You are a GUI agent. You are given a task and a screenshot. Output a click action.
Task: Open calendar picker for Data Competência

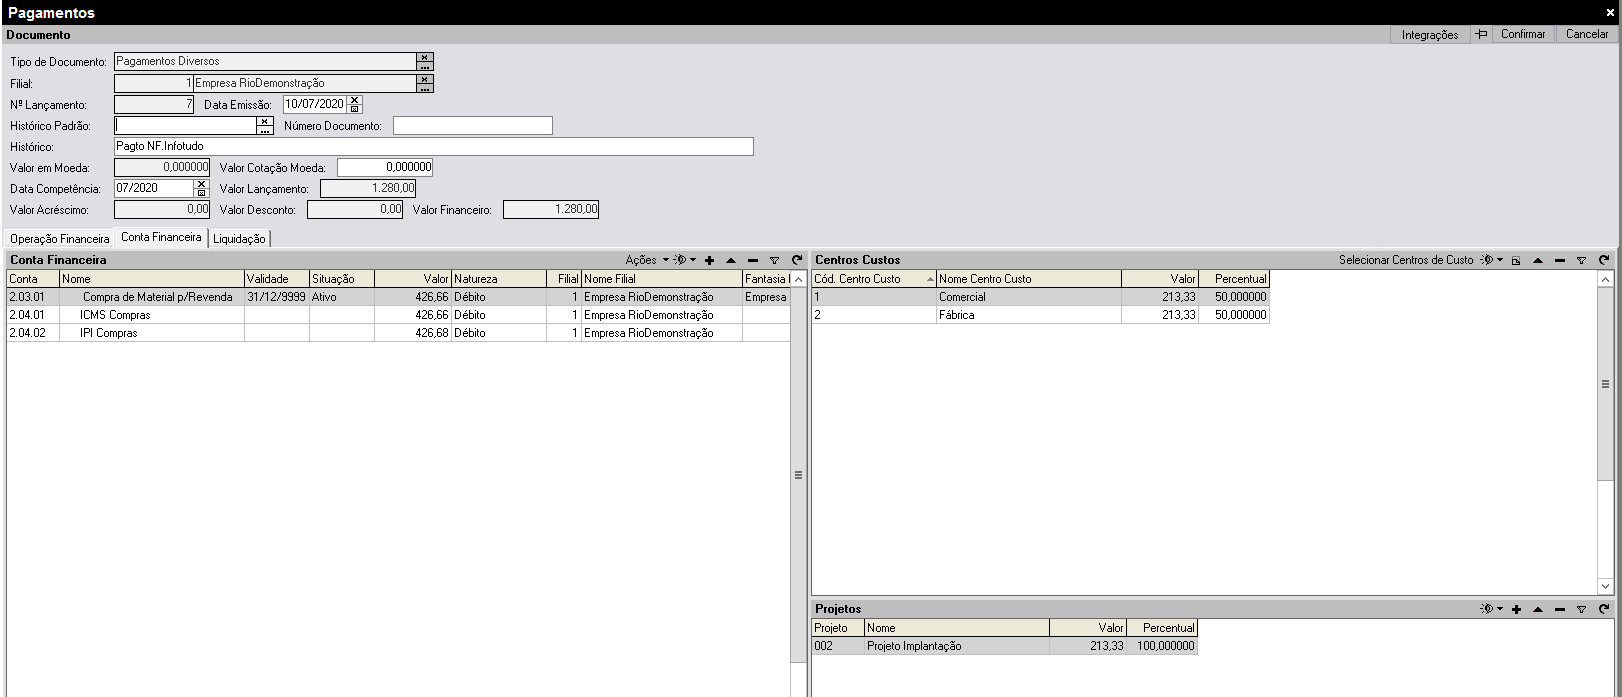coord(201,192)
